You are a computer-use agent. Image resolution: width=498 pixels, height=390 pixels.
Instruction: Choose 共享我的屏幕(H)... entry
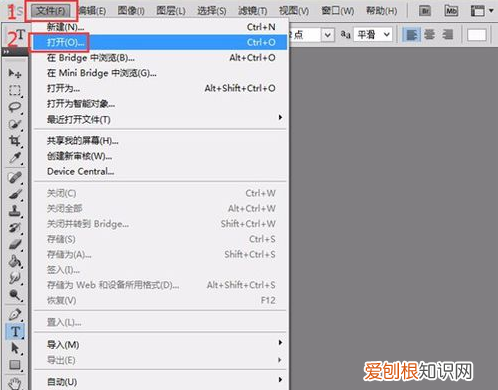click(x=161, y=141)
